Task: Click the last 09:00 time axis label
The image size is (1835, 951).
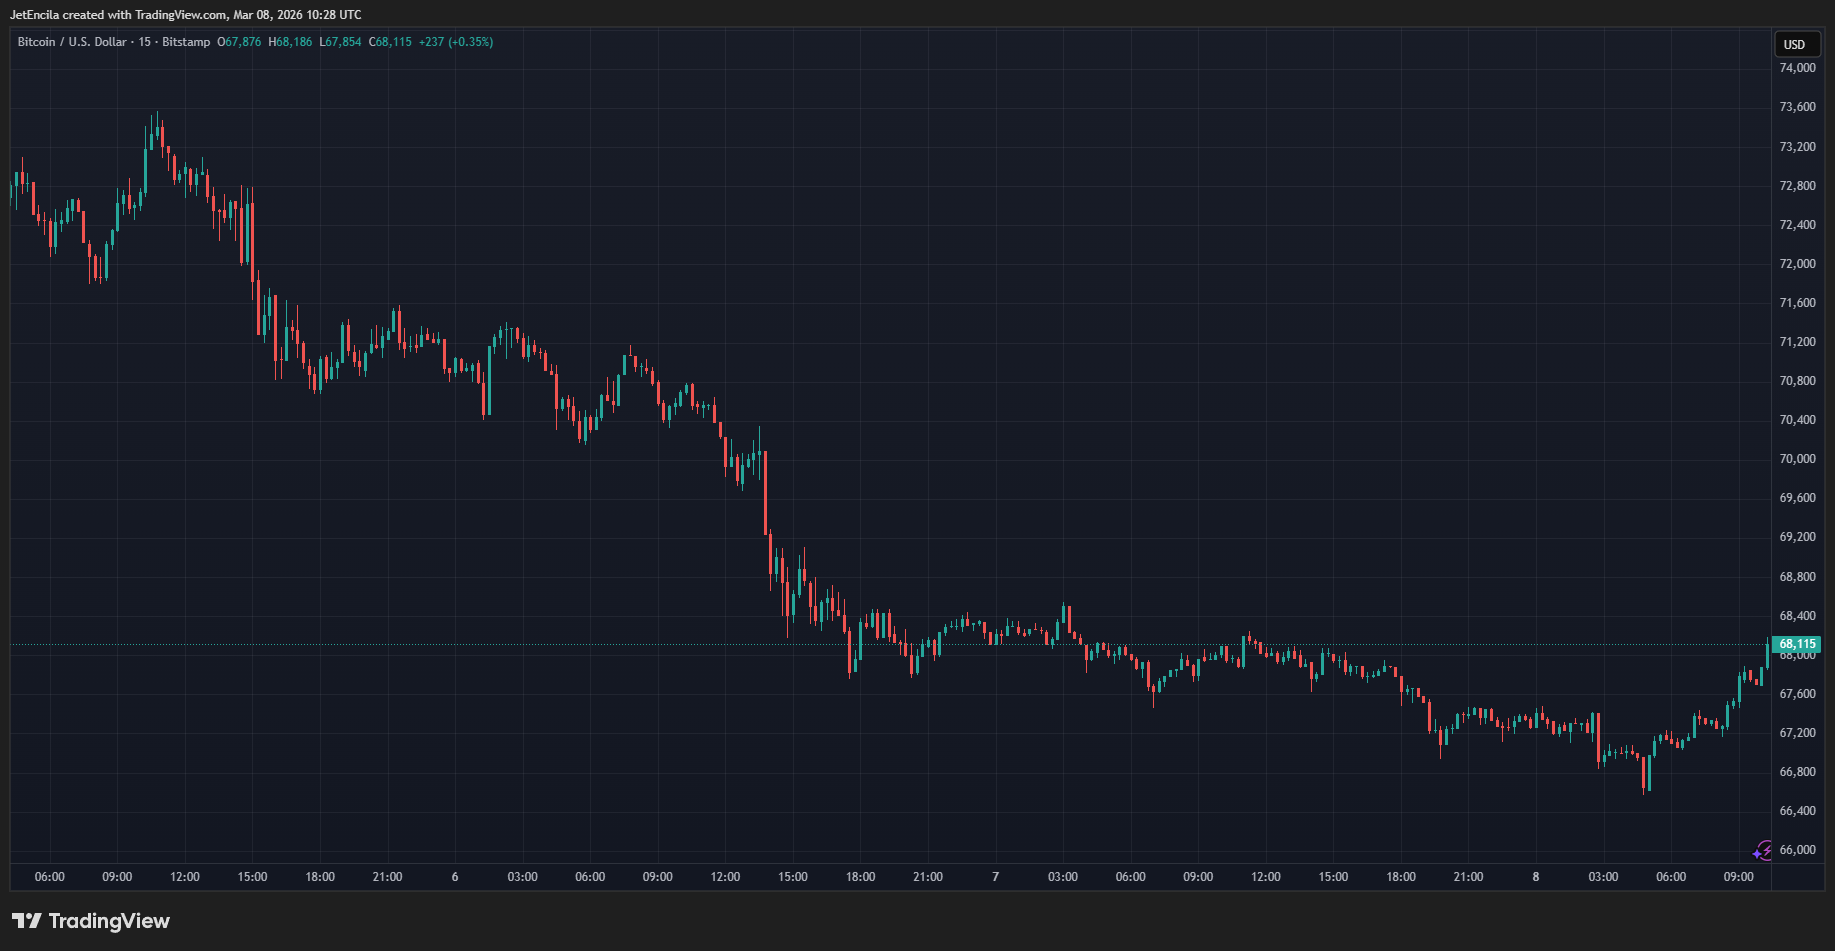Action: [x=1738, y=877]
